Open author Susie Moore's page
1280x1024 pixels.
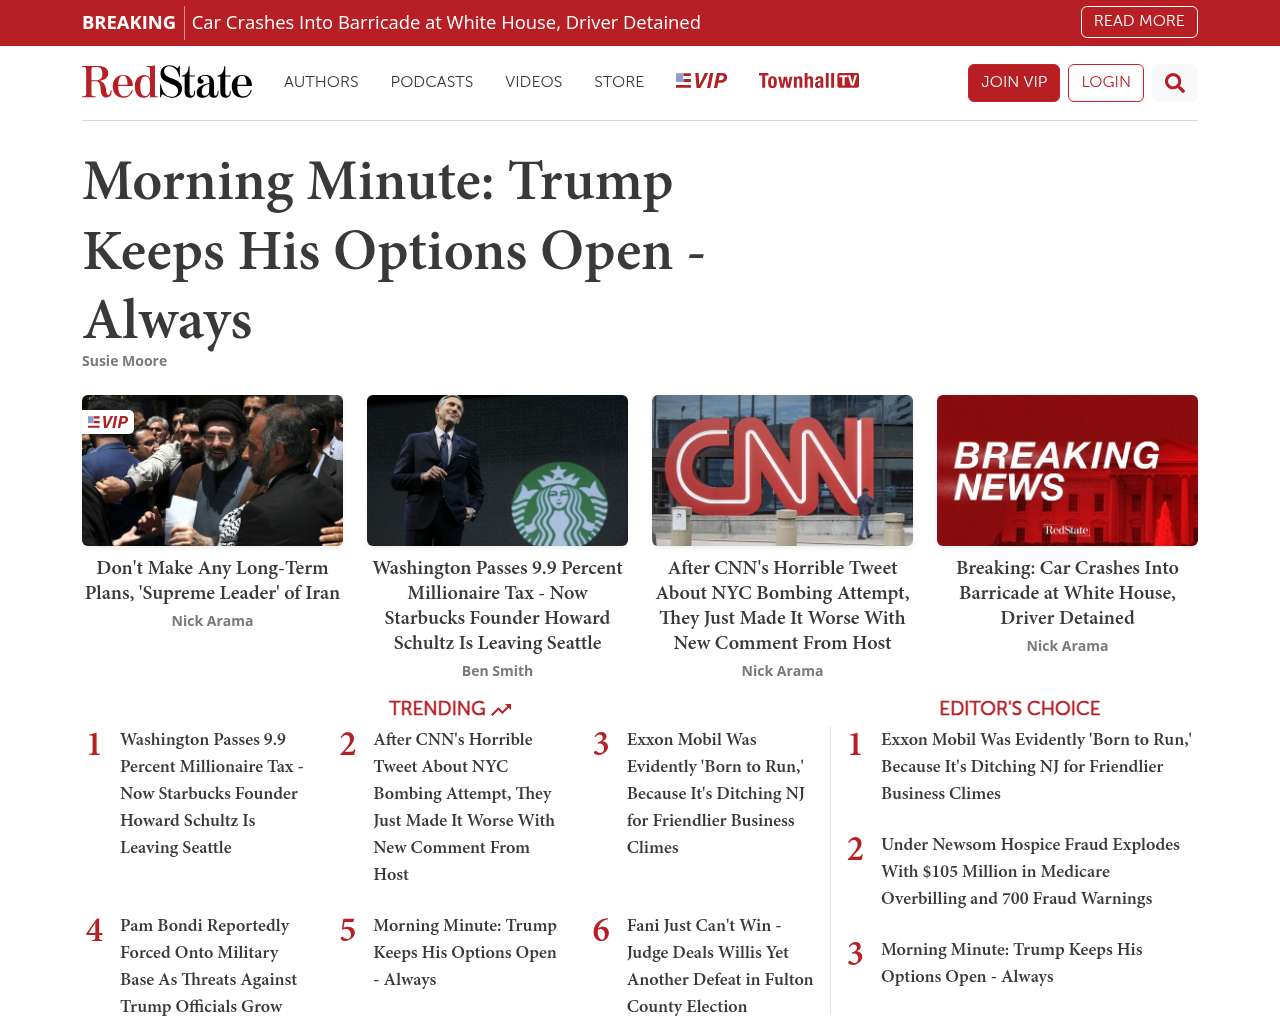click(x=124, y=361)
